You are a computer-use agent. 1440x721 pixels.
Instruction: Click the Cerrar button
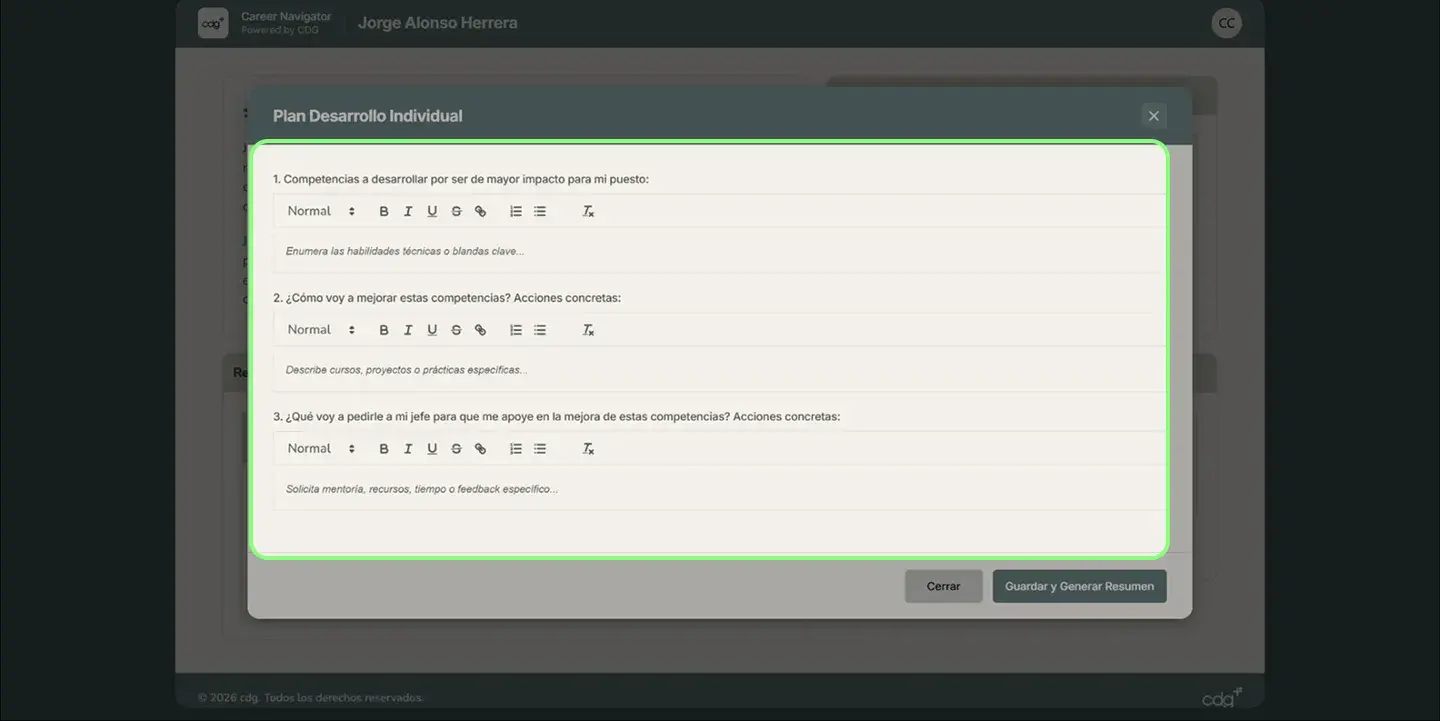(943, 586)
